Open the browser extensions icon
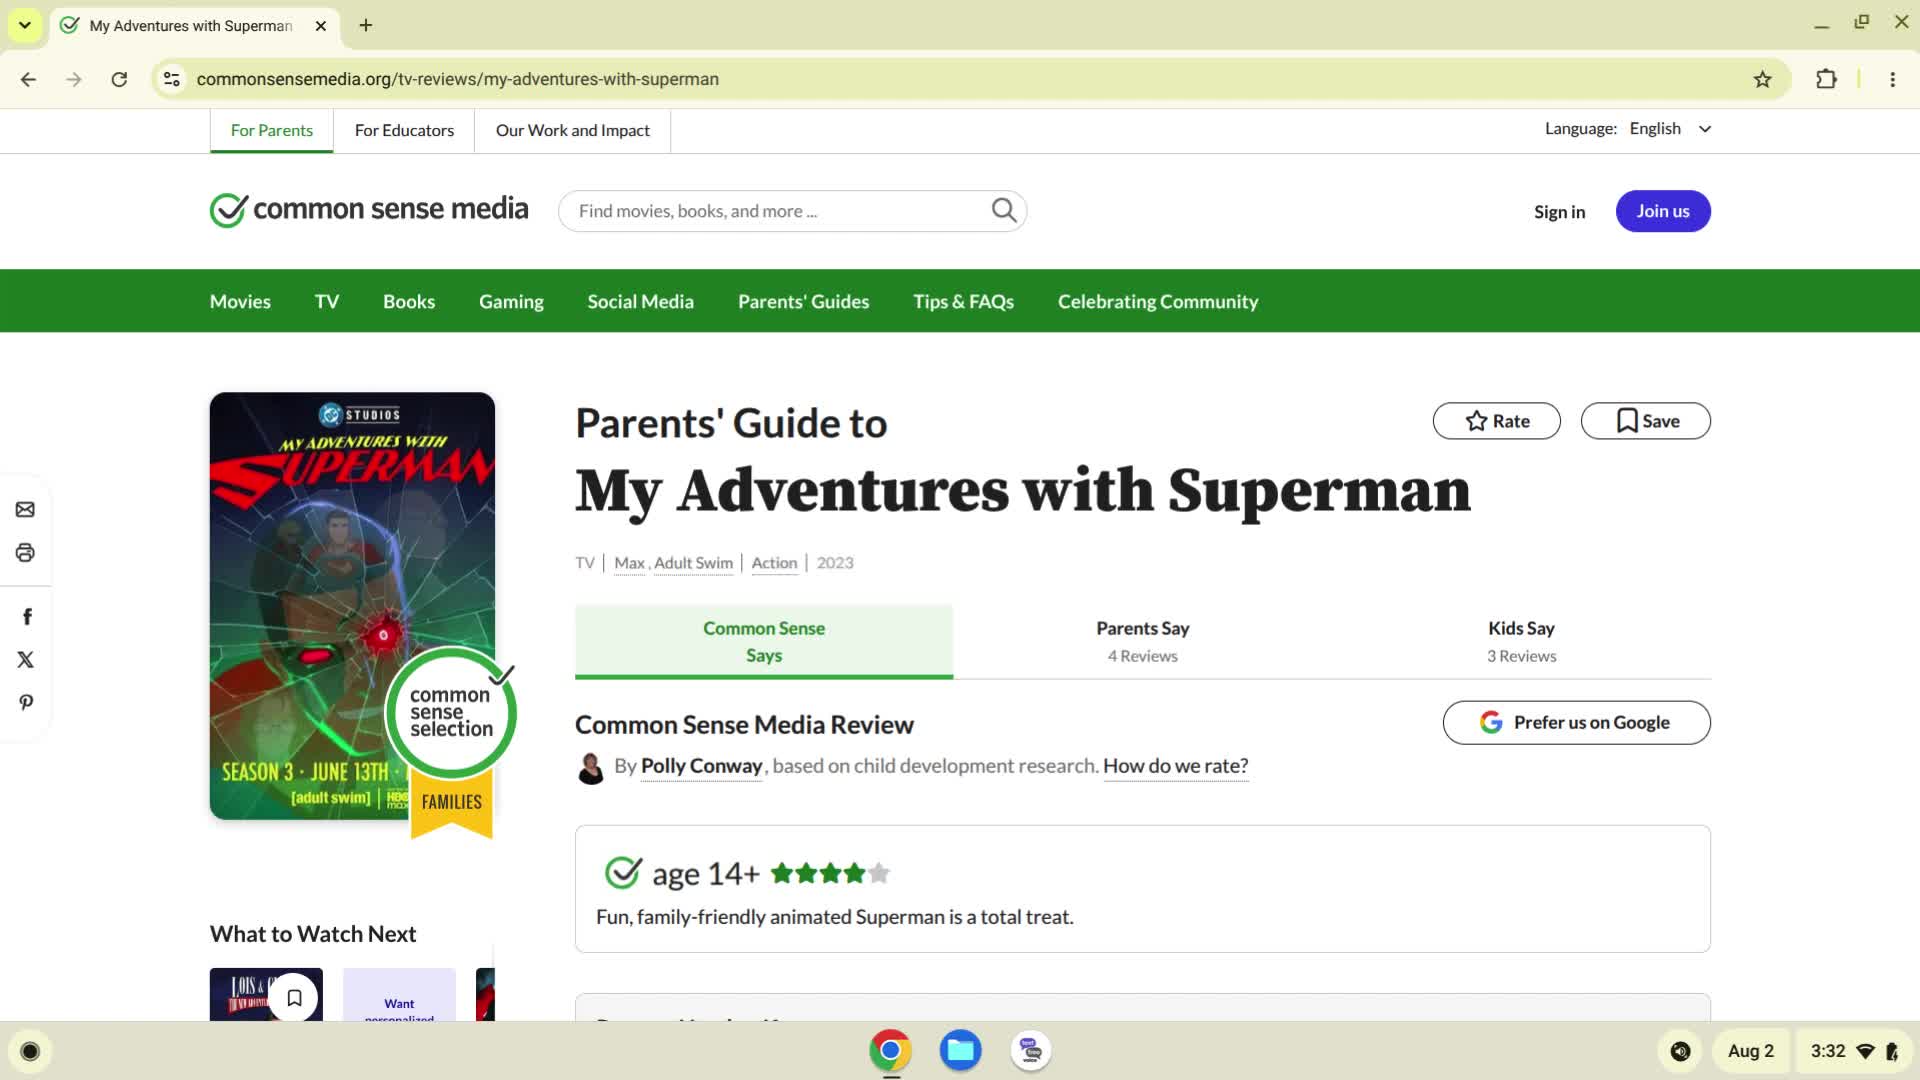The image size is (1920, 1080). pyautogui.click(x=1826, y=79)
